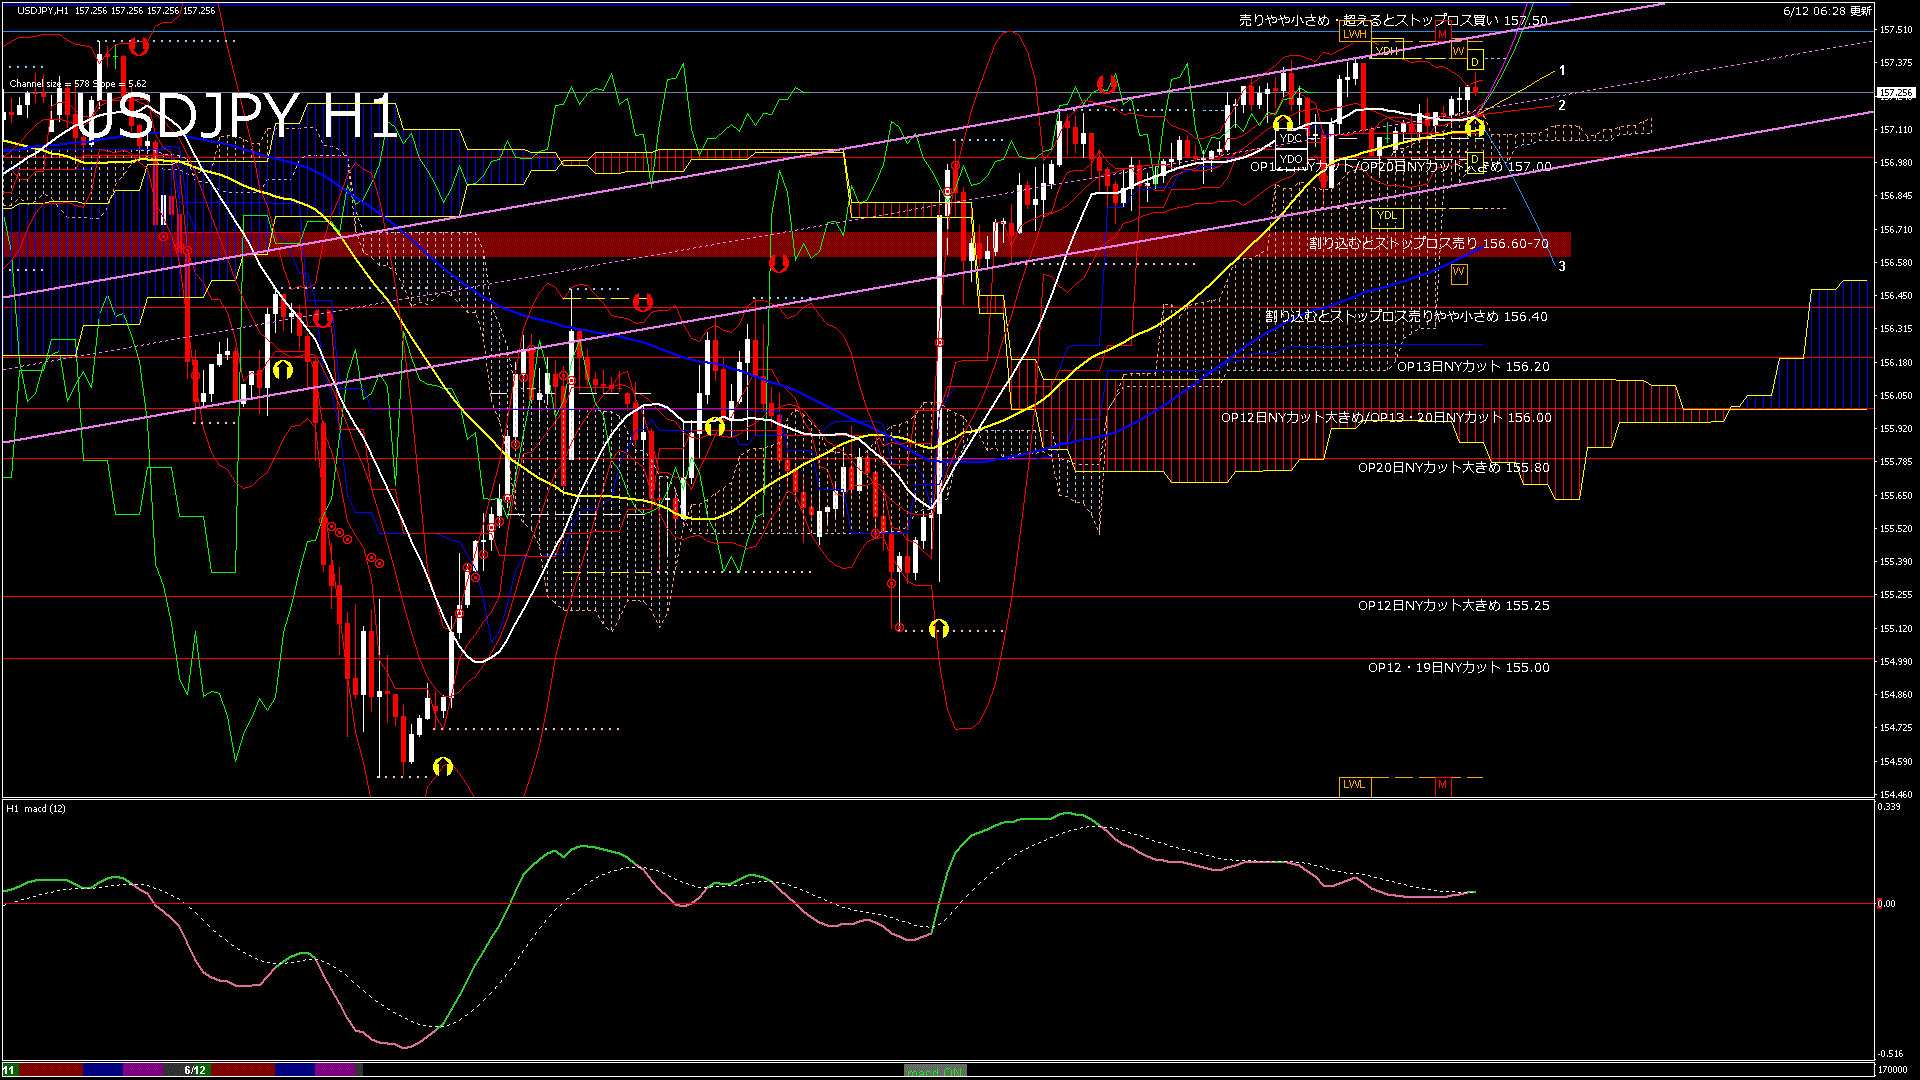The image size is (1920, 1080).
Task: Select the YDC marker box
Action: tap(1291, 139)
